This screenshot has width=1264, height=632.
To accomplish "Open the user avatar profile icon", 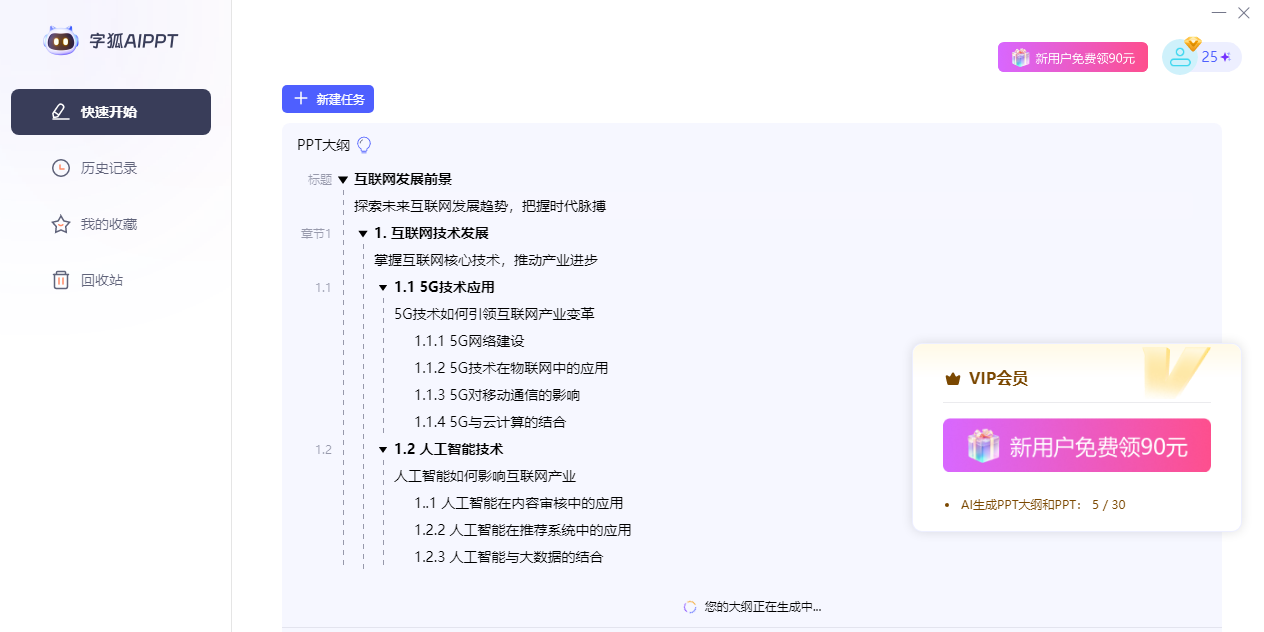I will [1180, 57].
